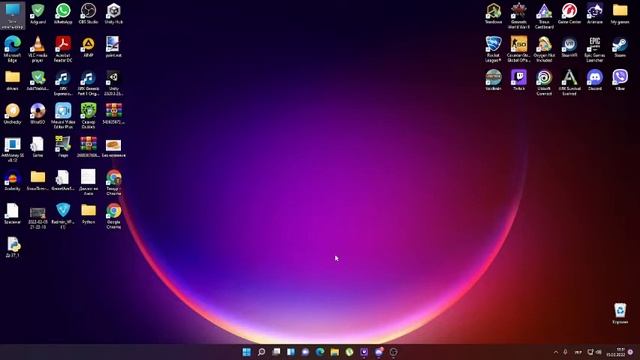This screenshot has width=640, height=360.
Task: Click the taskbar clock and date
Action: [616, 352]
